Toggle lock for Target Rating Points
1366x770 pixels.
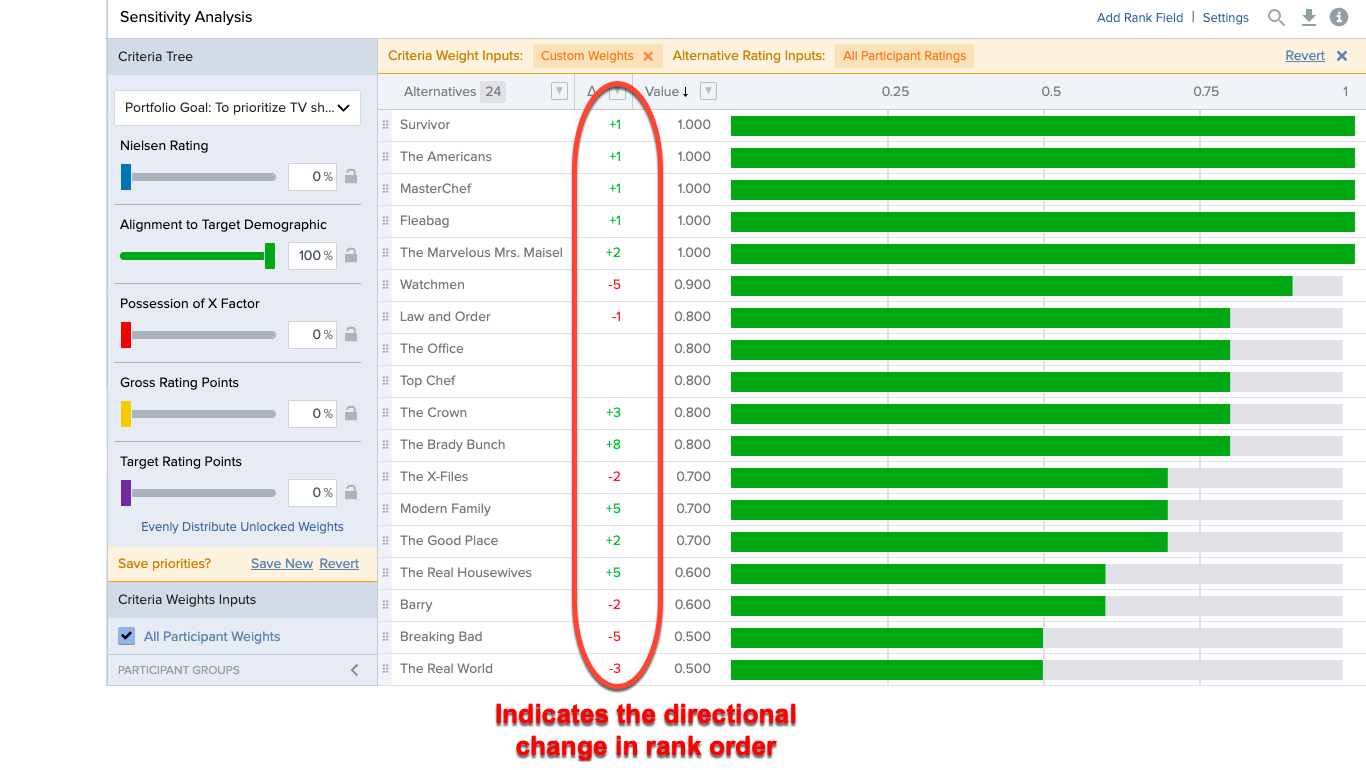tap(351, 492)
